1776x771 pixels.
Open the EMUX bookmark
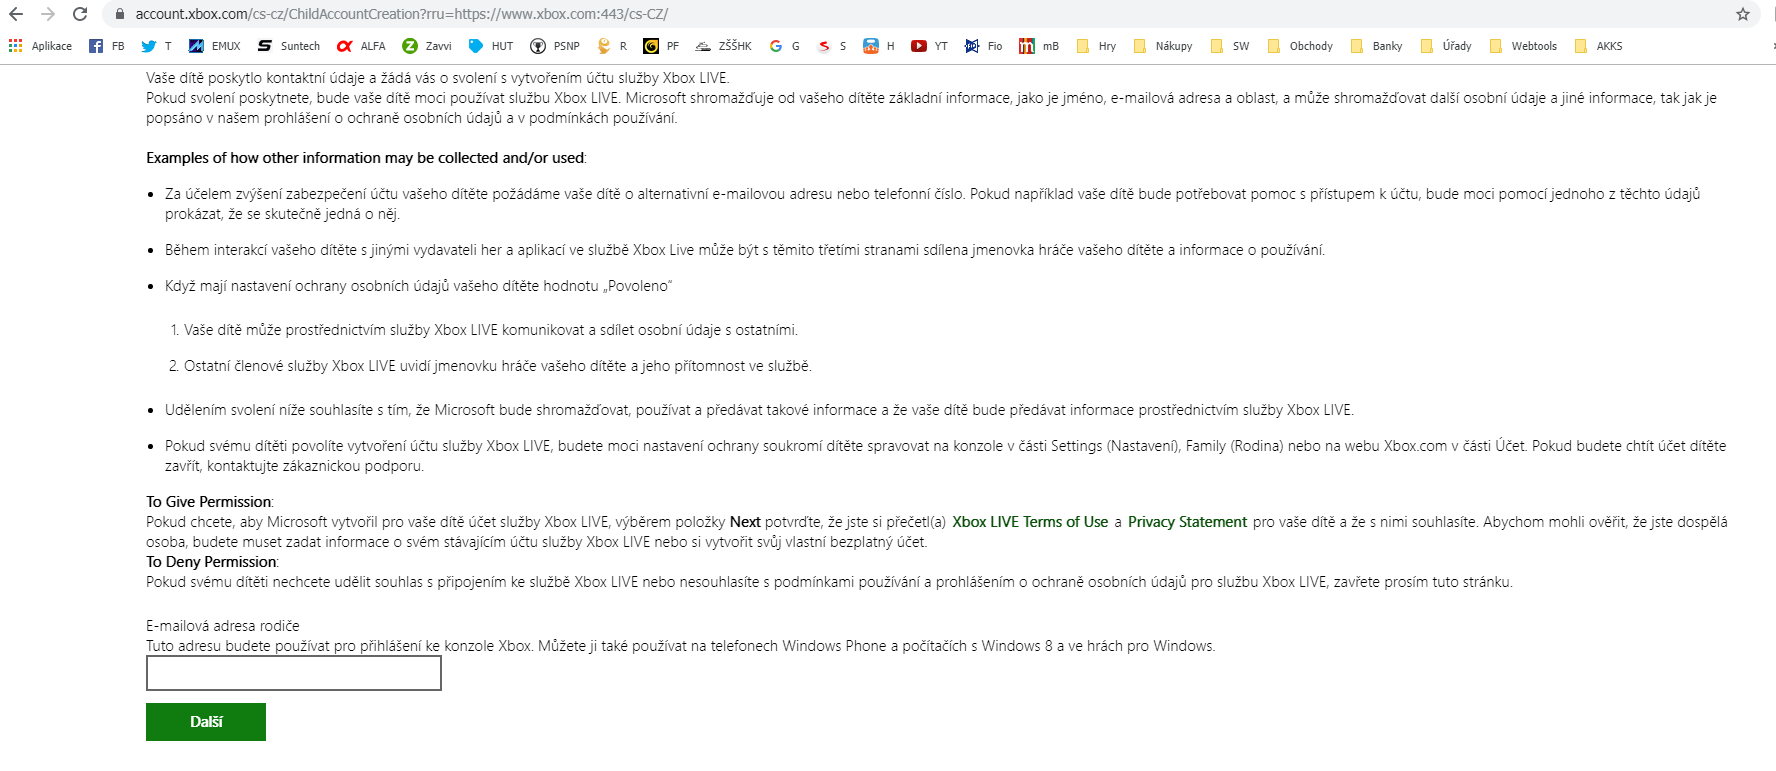tap(215, 46)
